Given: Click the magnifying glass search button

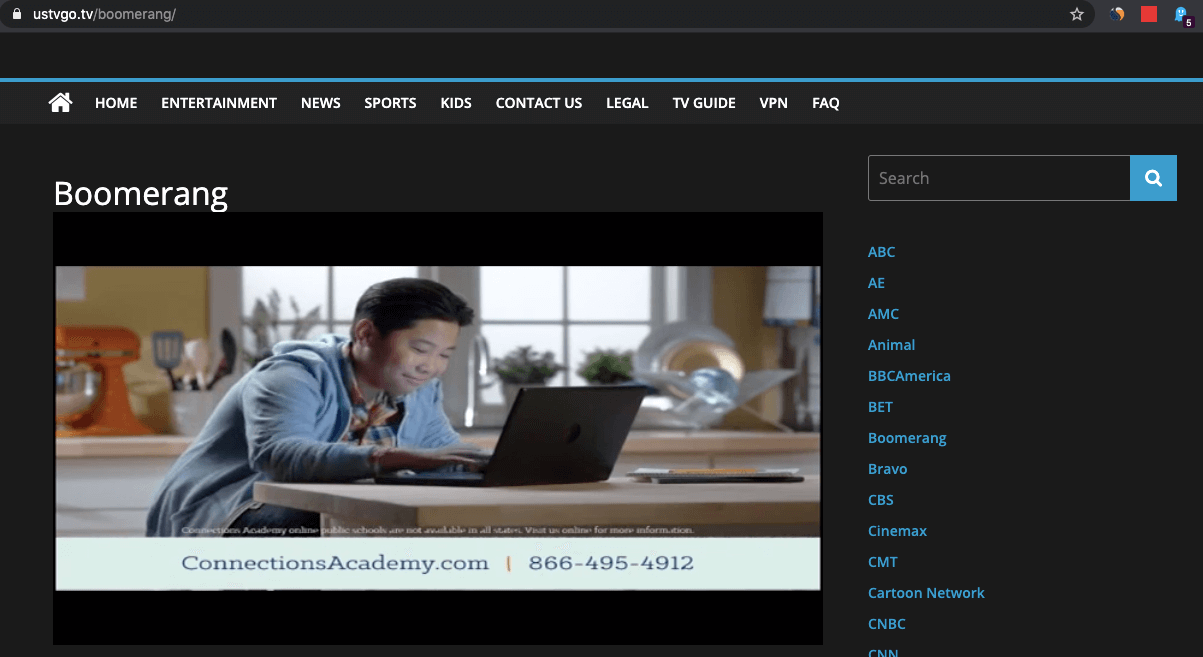Looking at the screenshot, I should click(x=1153, y=178).
